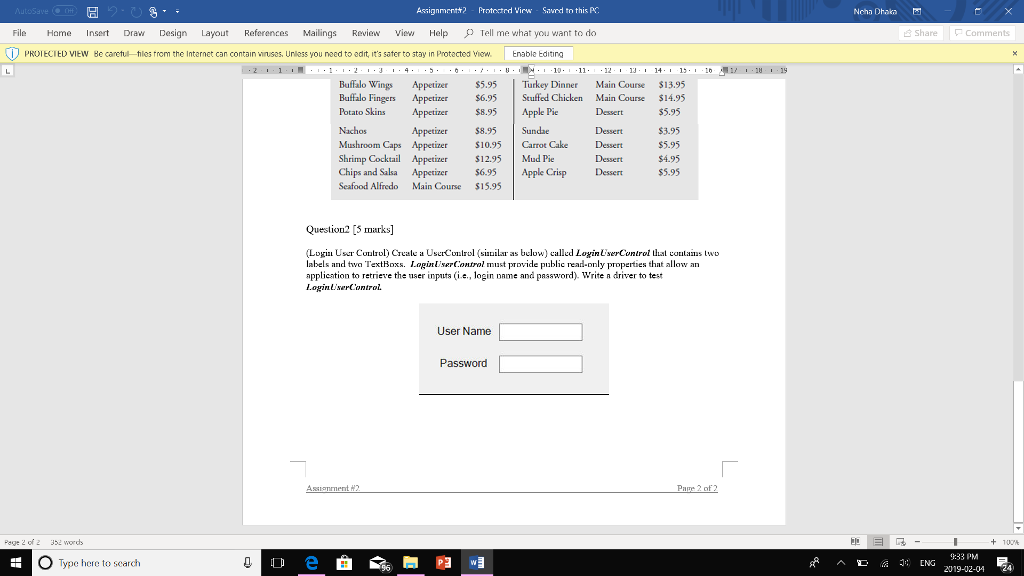Click the Touch/Mouse Mode hand icon
The image size is (1024, 576).
(153, 12)
